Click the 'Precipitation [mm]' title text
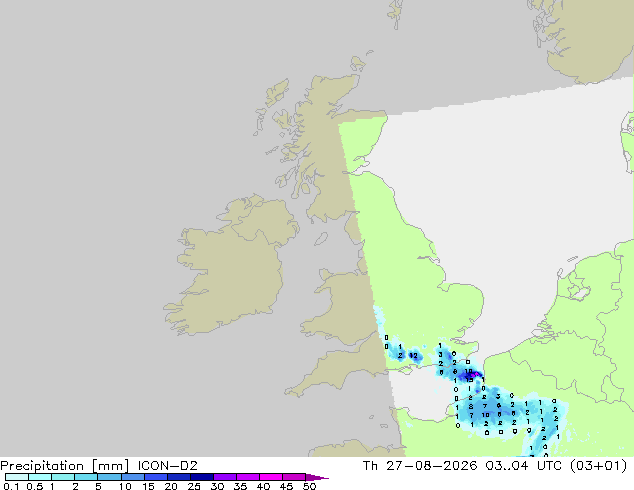Viewport: 634px width, 490px height. (x=65, y=466)
